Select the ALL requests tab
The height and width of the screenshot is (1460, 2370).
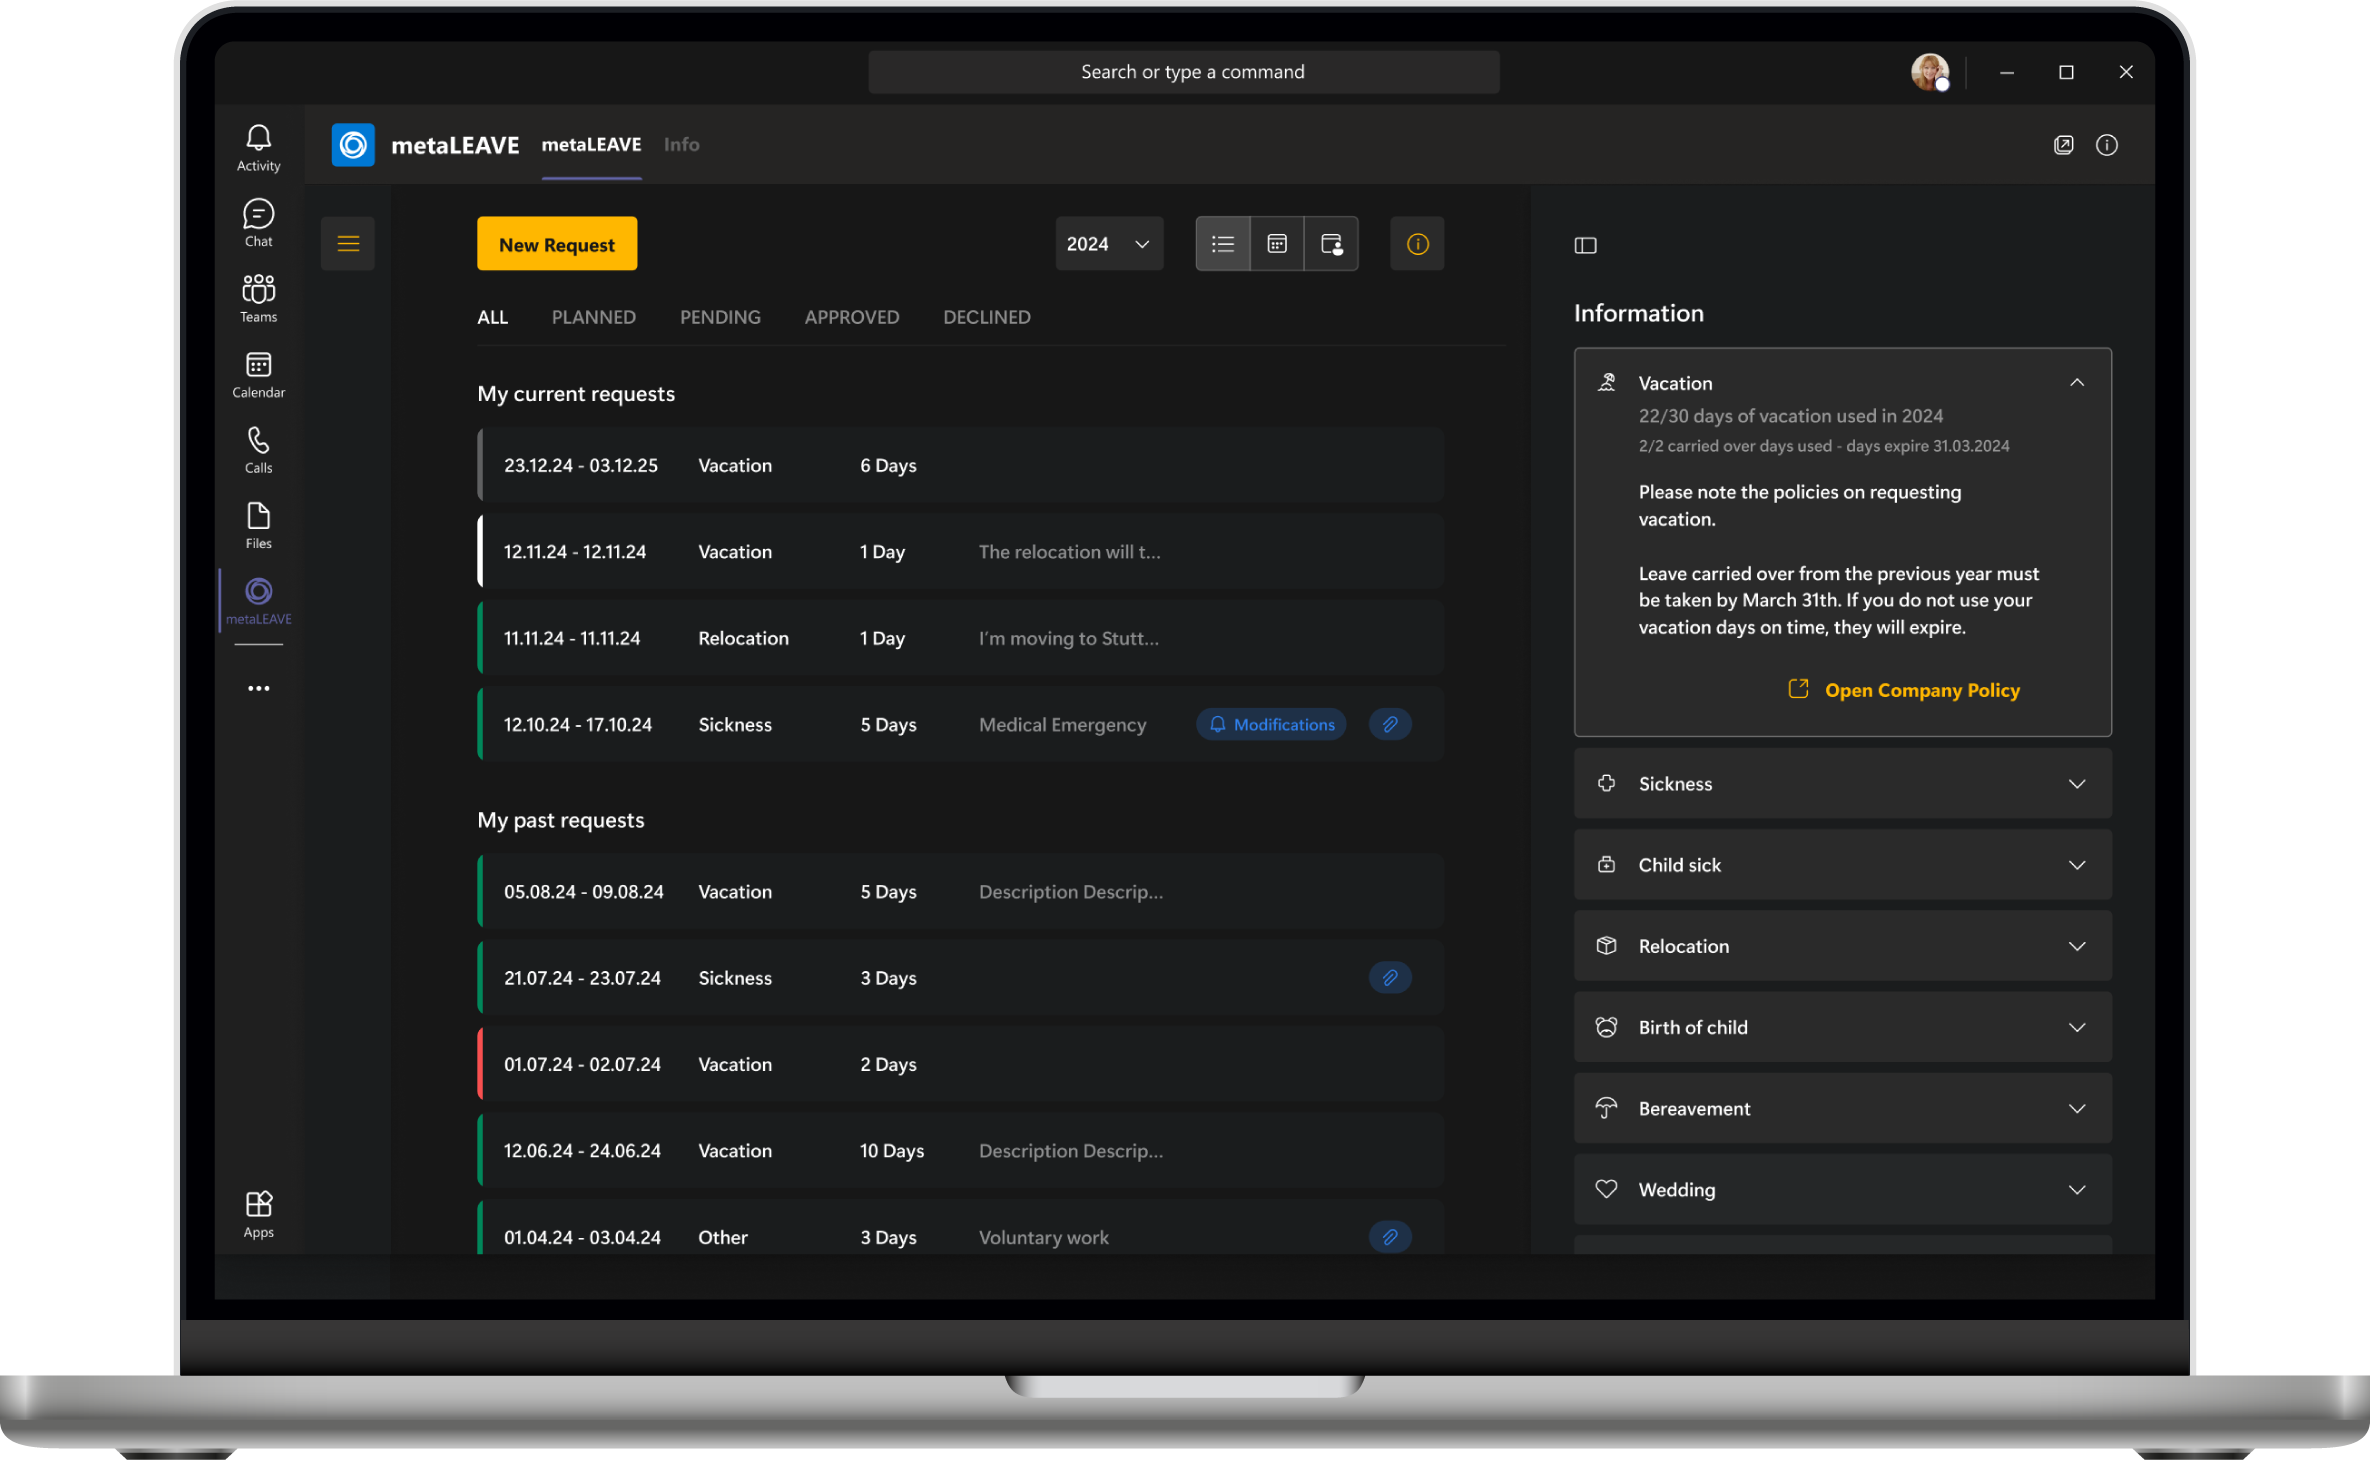coord(492,317)
